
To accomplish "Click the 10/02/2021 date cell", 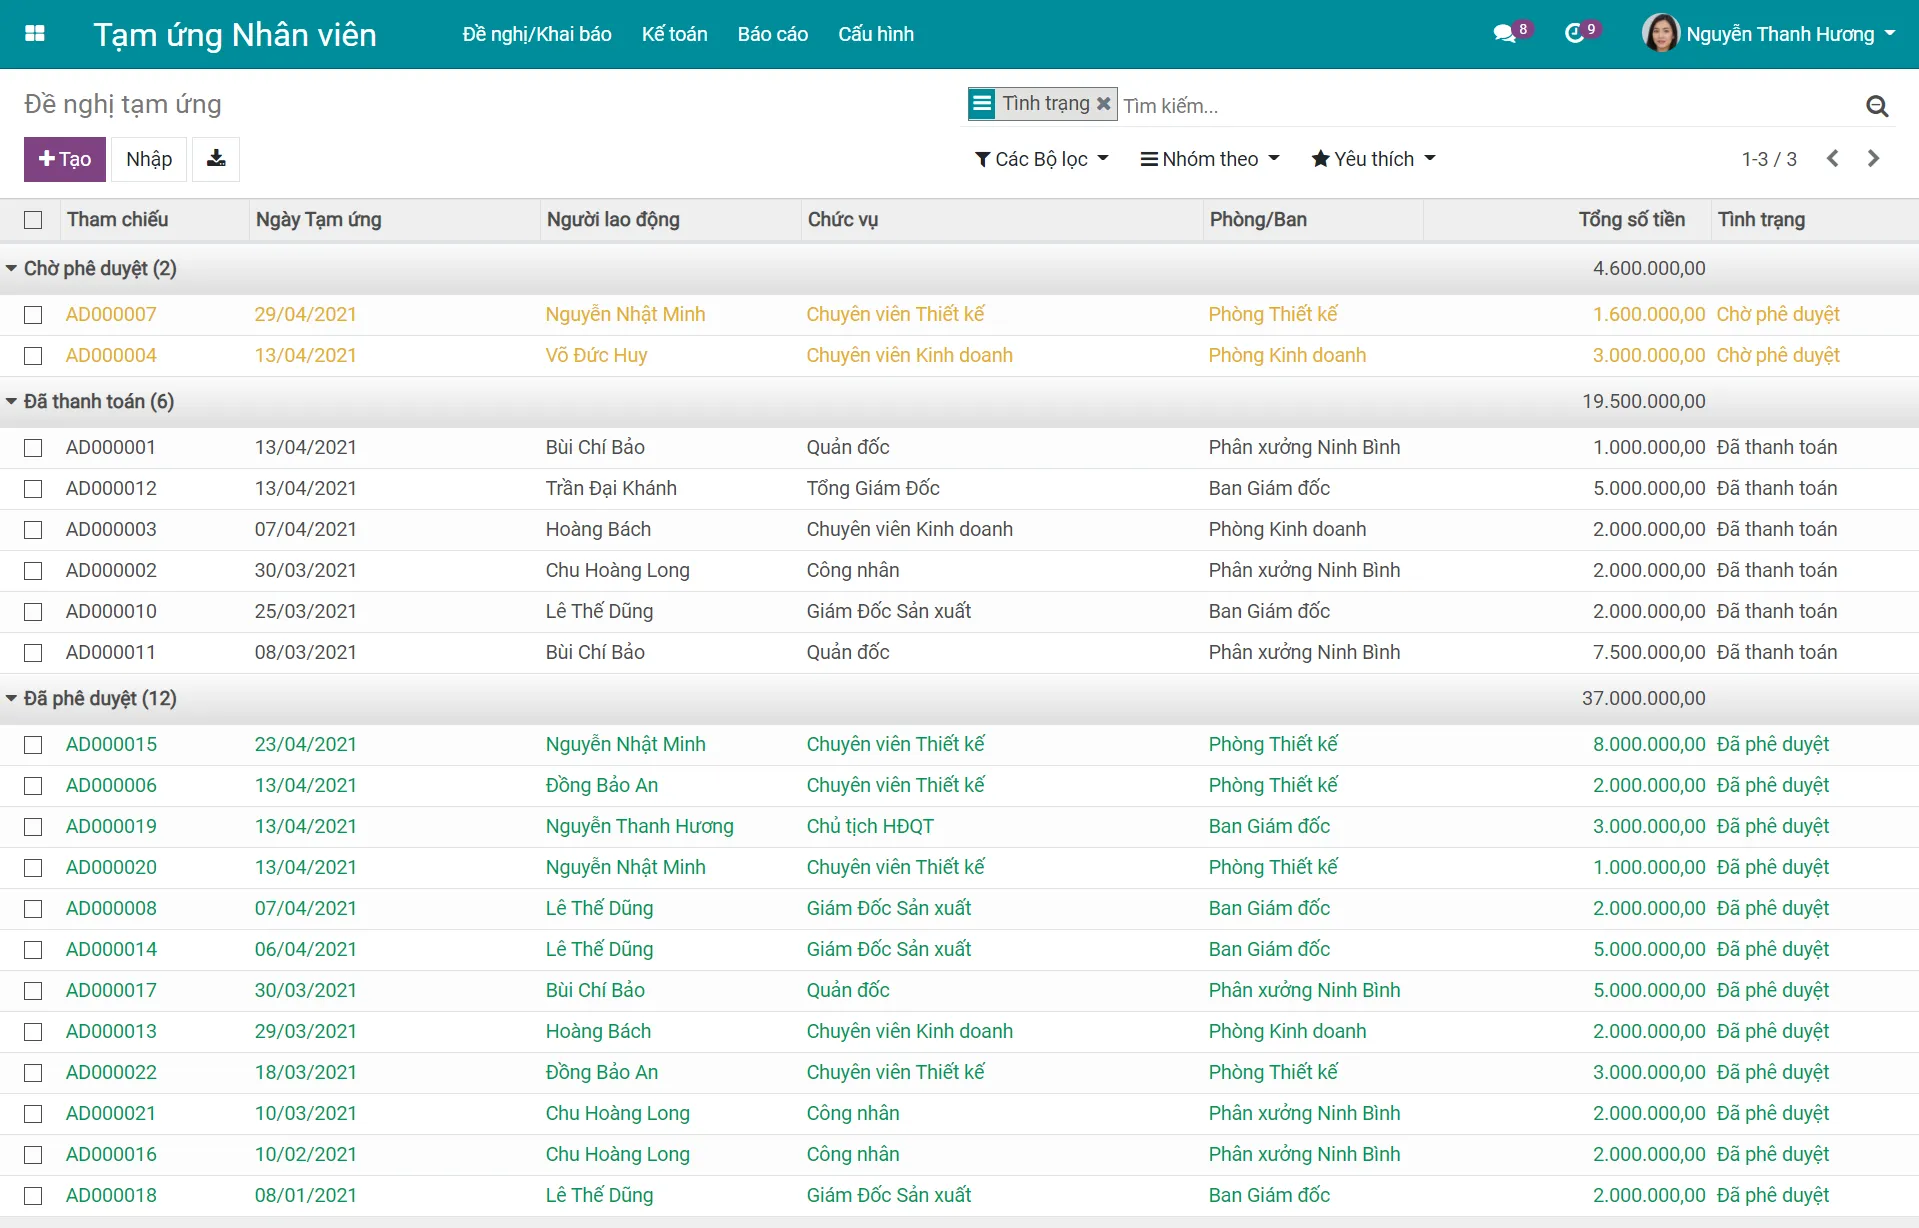I will coord(305,1155).
